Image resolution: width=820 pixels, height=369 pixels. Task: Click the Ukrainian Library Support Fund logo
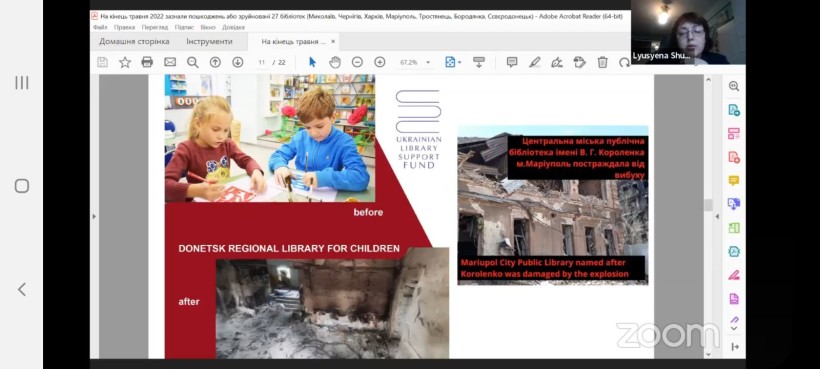pos(418,130)
